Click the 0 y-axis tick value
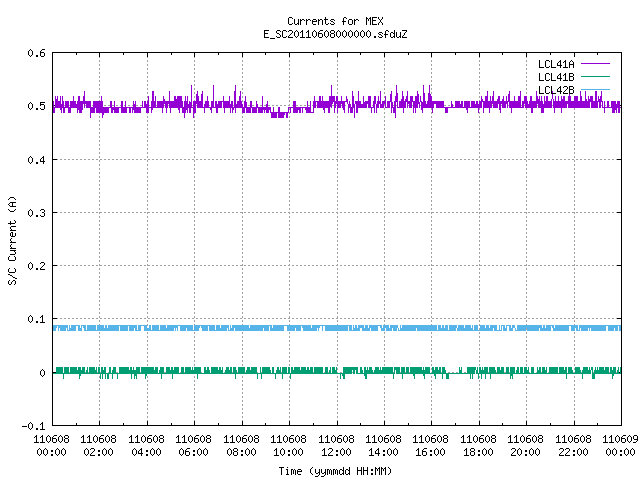The width and height of the screenshot is (640, 480). (42, 373)
